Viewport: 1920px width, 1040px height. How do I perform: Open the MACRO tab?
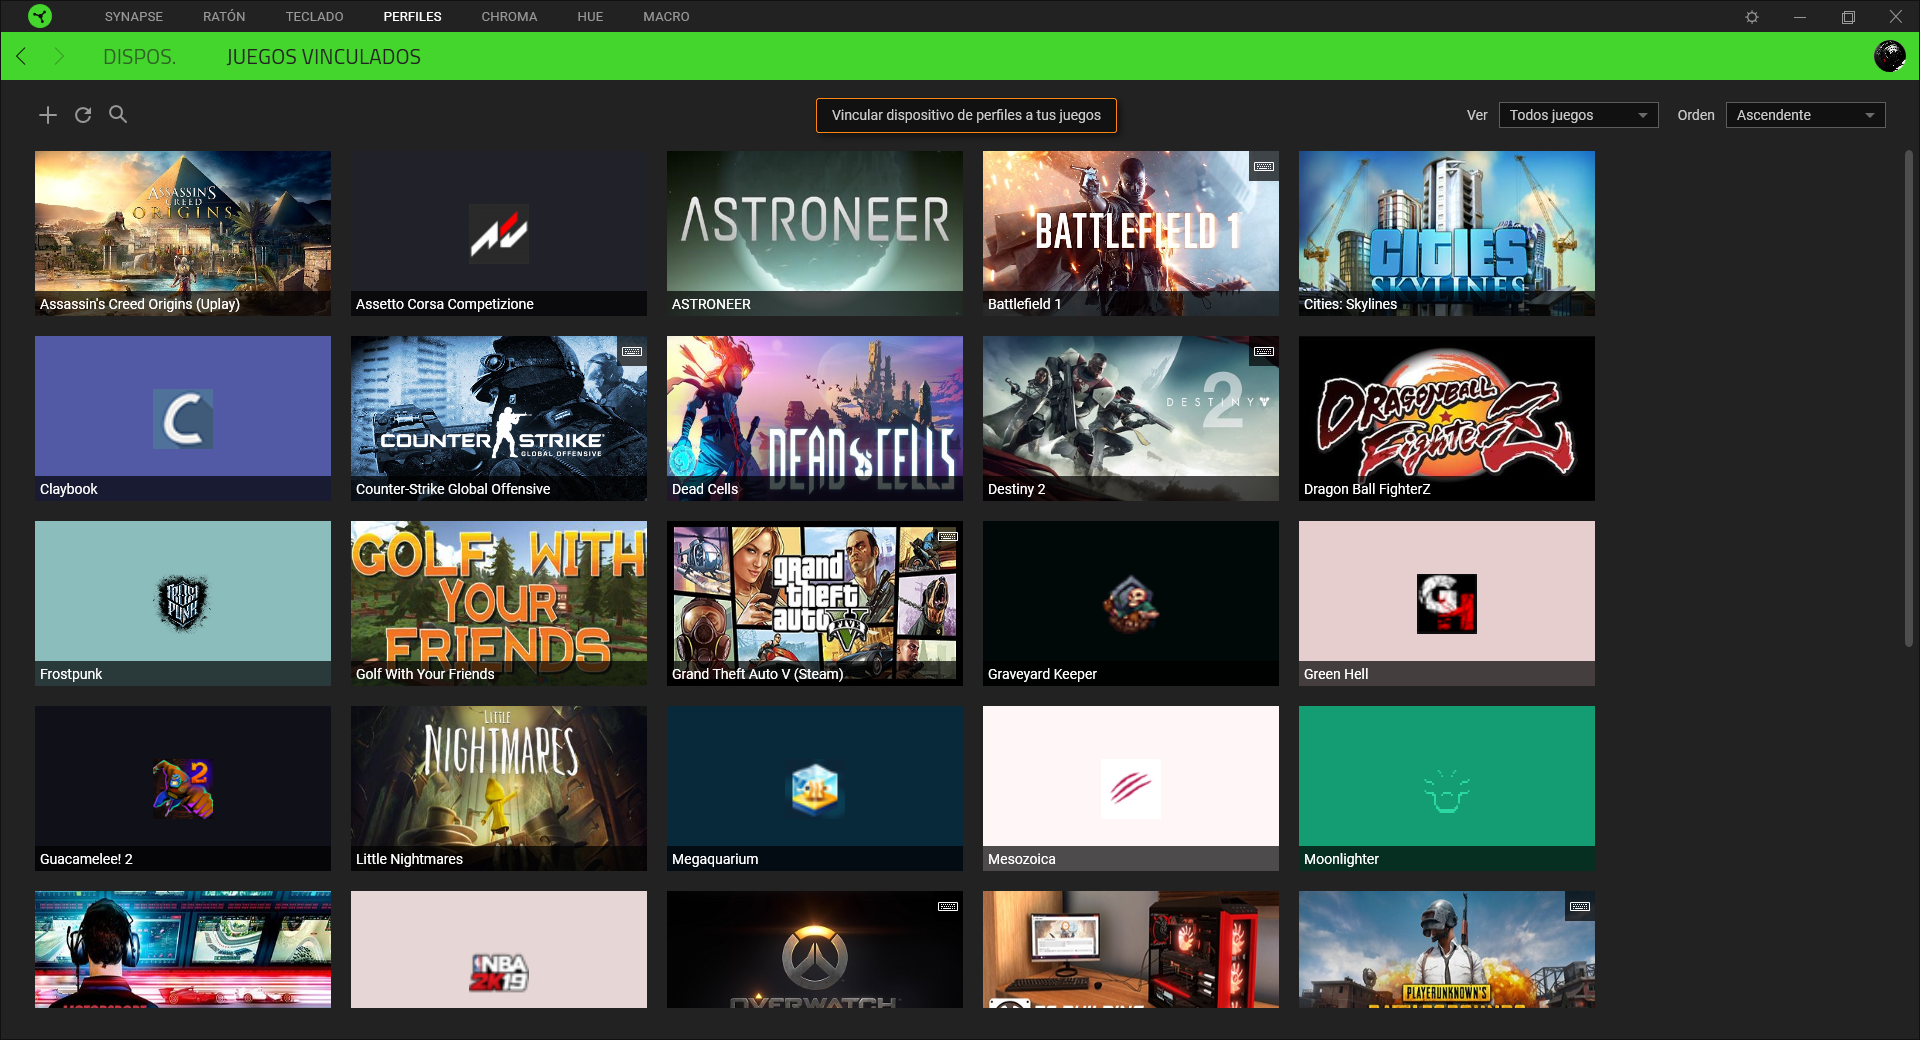(666, 17)
